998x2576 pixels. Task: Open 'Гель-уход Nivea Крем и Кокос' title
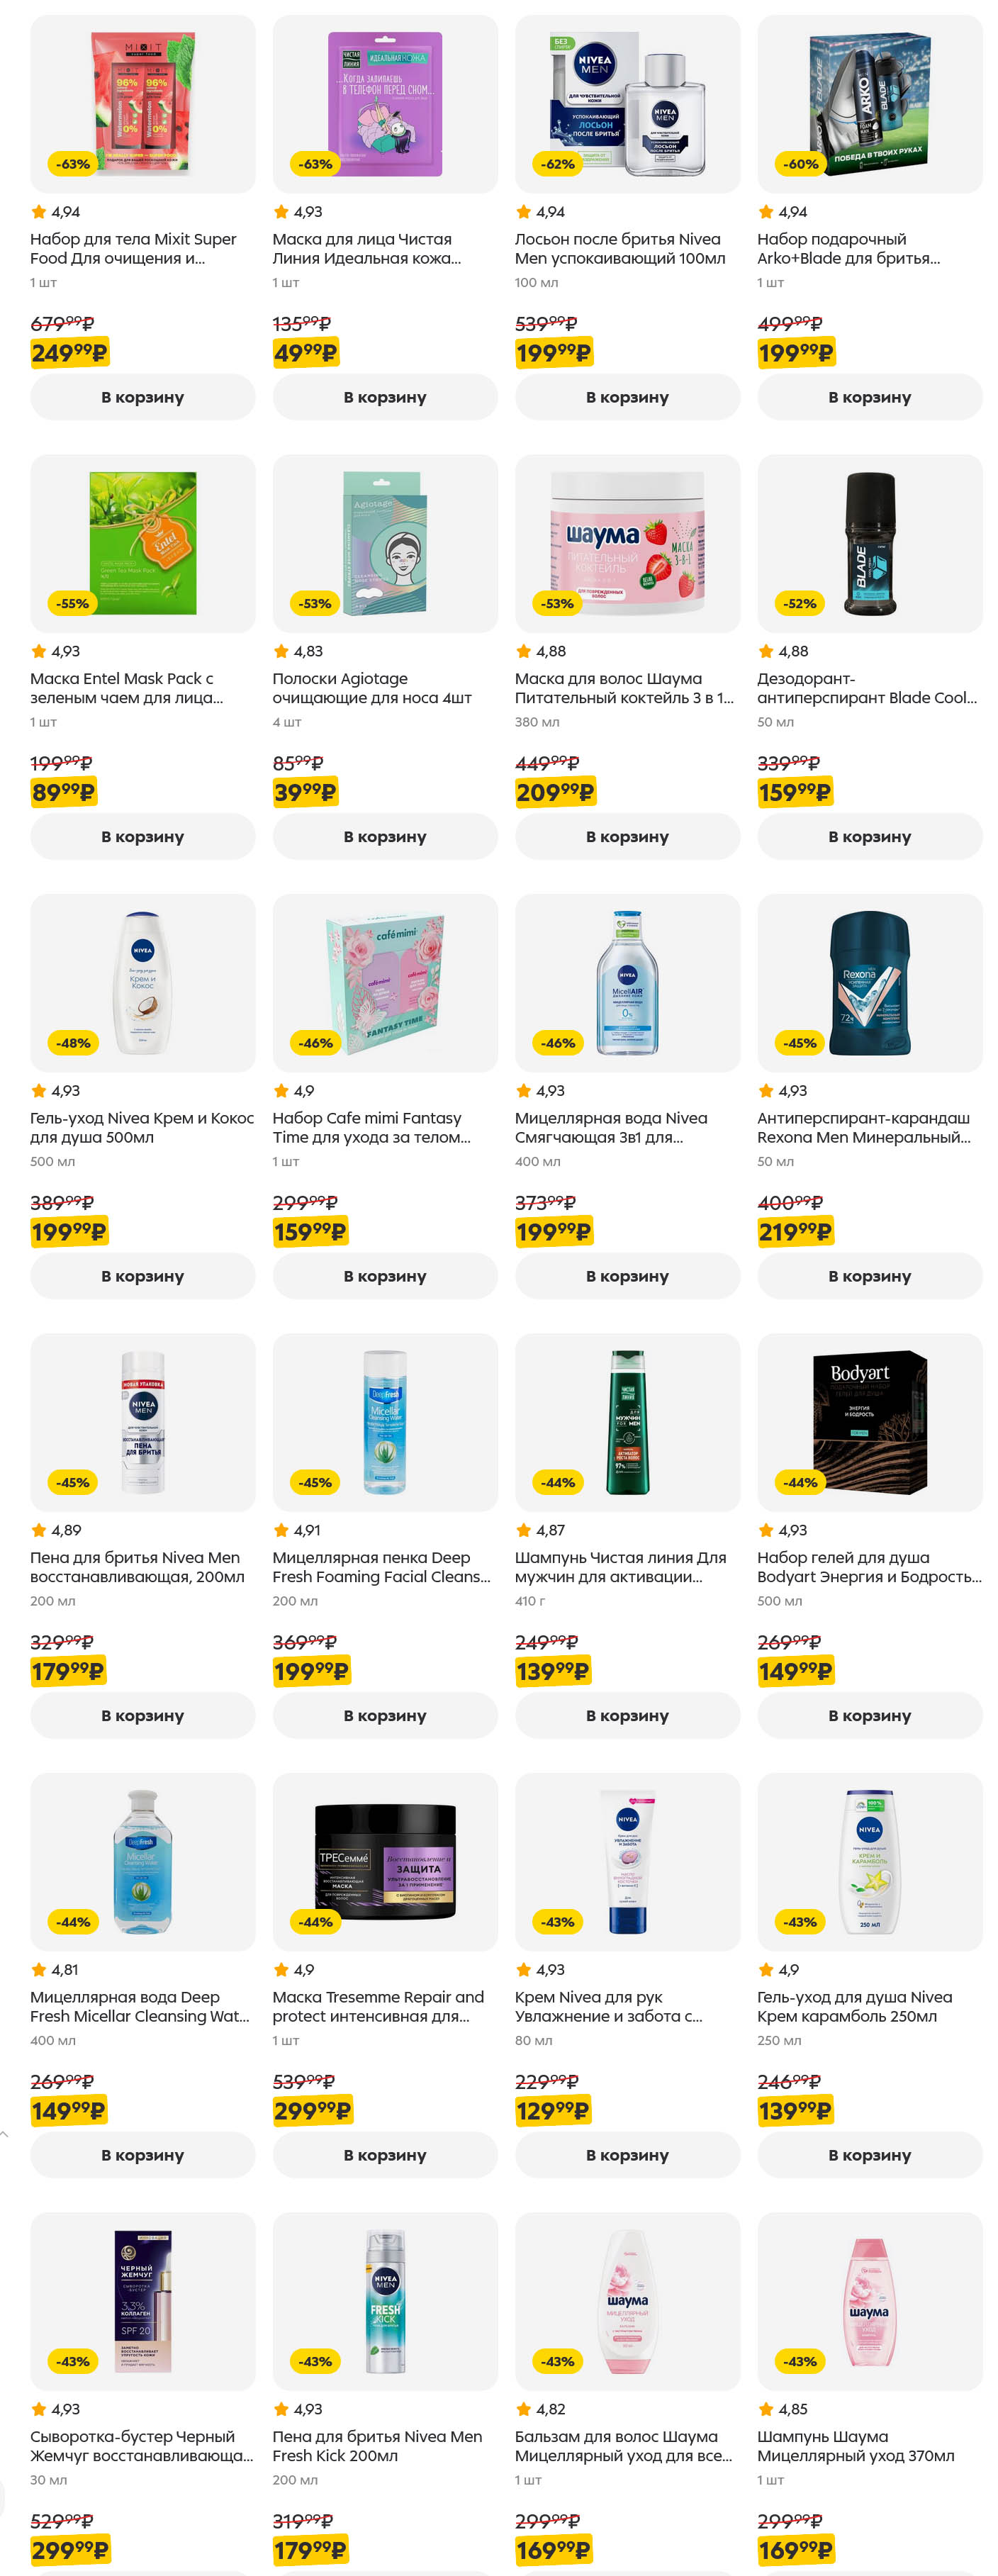[x=142, y=1127]
